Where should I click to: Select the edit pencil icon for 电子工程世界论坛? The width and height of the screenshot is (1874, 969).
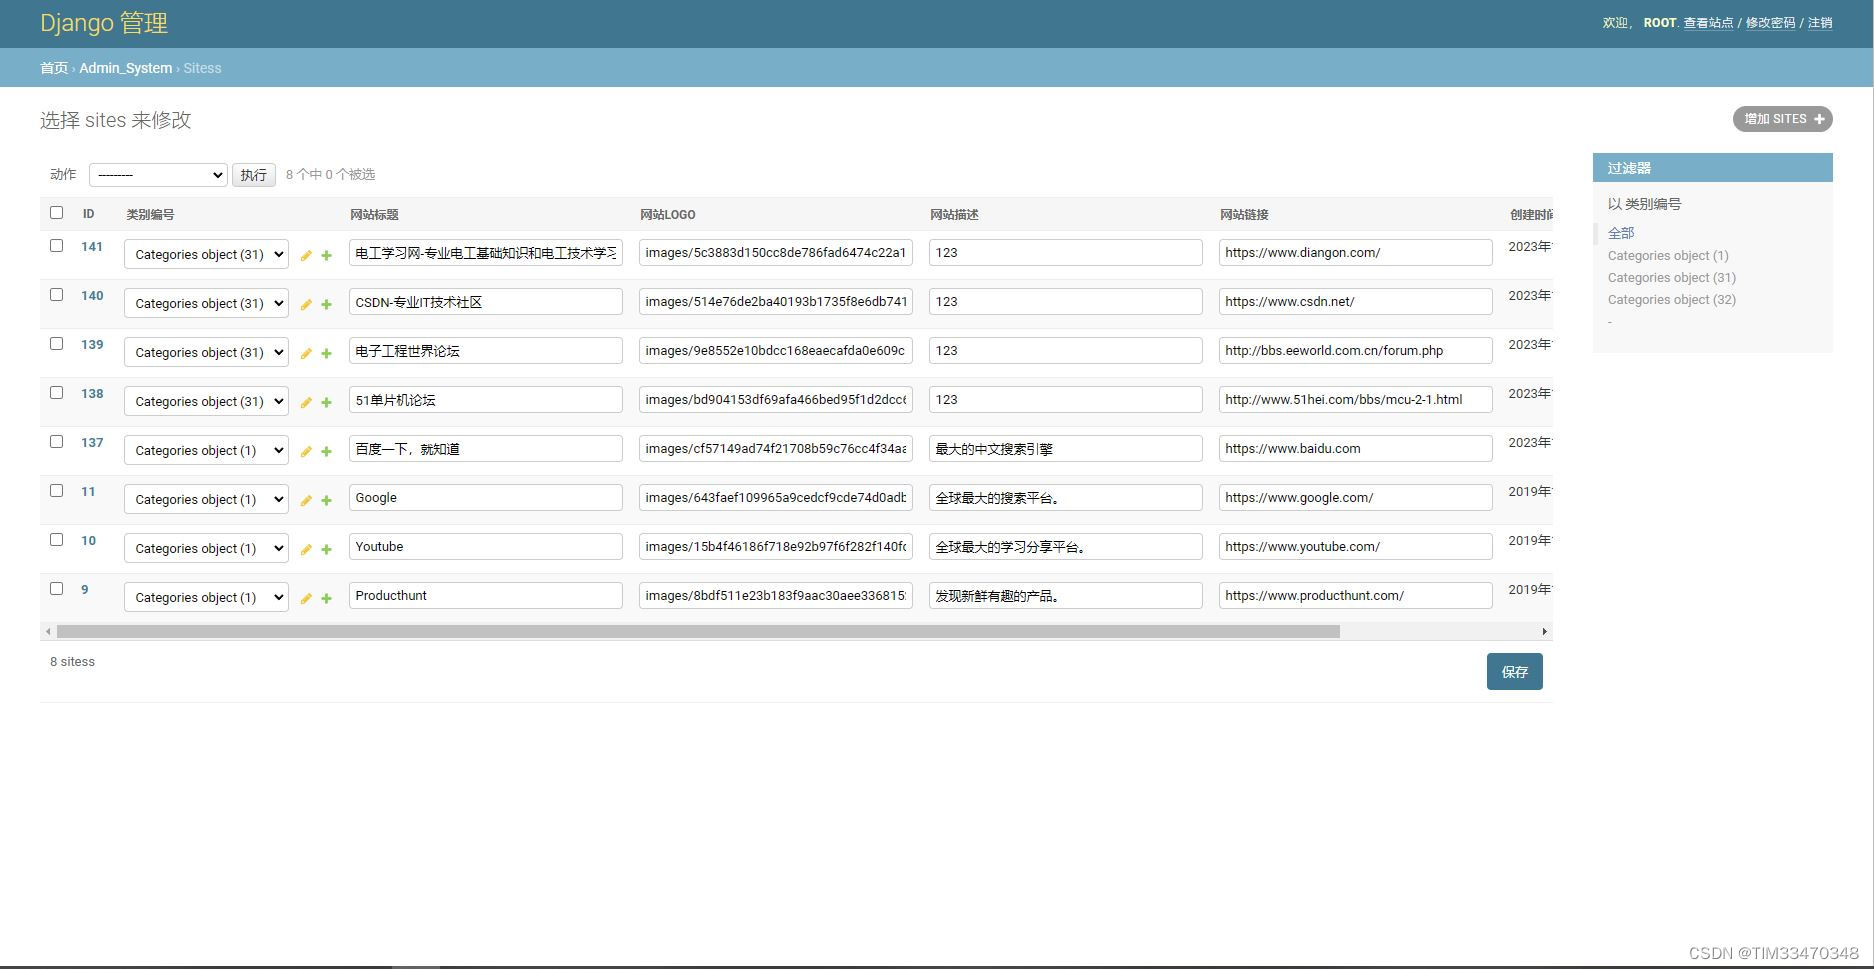(x=305, y=354)
